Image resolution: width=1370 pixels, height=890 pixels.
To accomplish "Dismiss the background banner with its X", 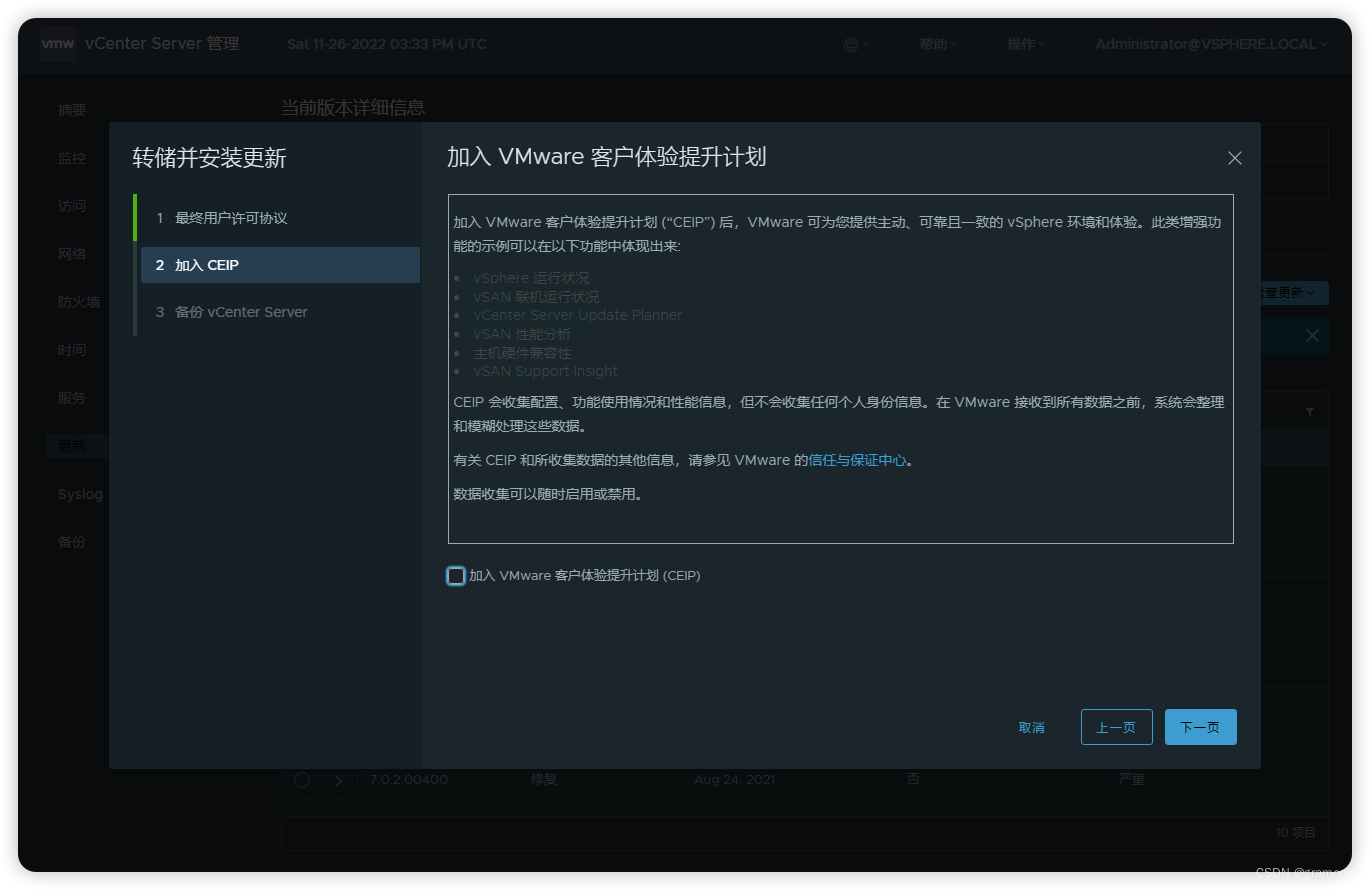I will pos(1312,337).
